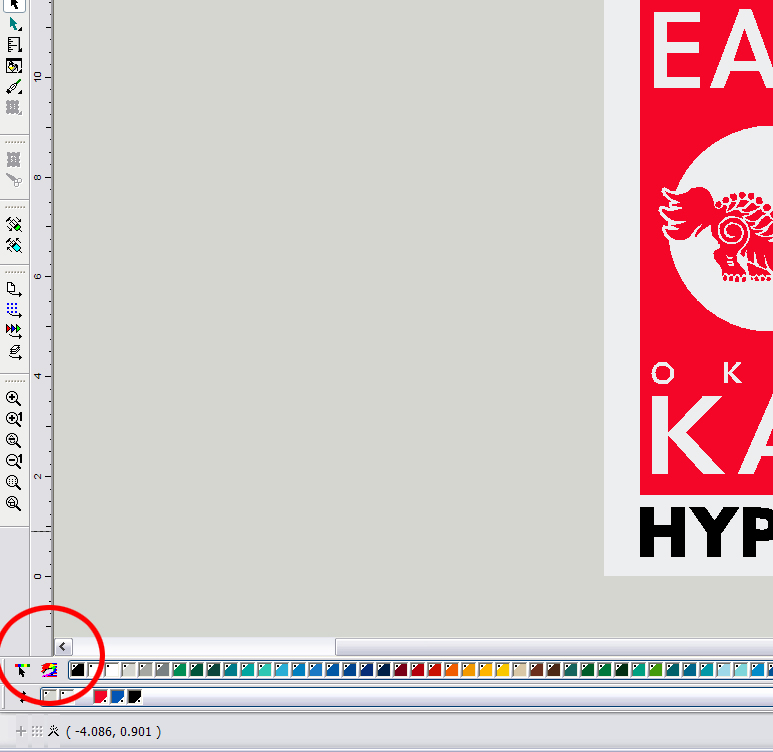Click the zoom in magnifier marked 1
This screenshot has height=752, width=773.
[x=14, y=419]
